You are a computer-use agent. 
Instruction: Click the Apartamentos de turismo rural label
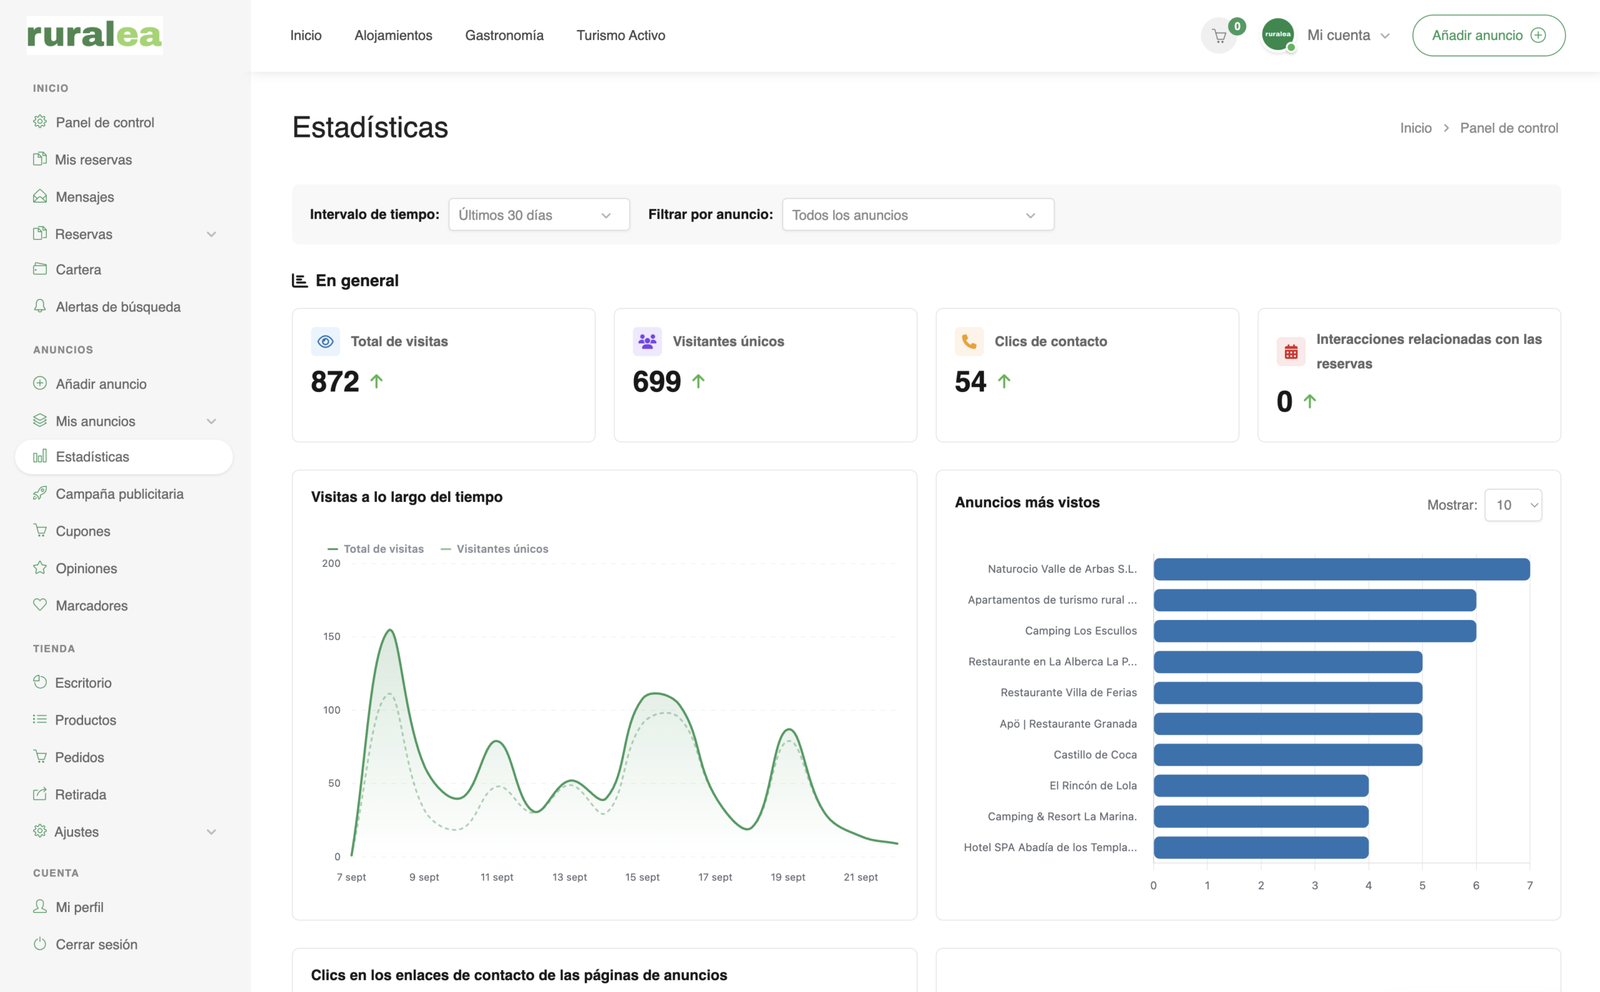[1052, 600]
